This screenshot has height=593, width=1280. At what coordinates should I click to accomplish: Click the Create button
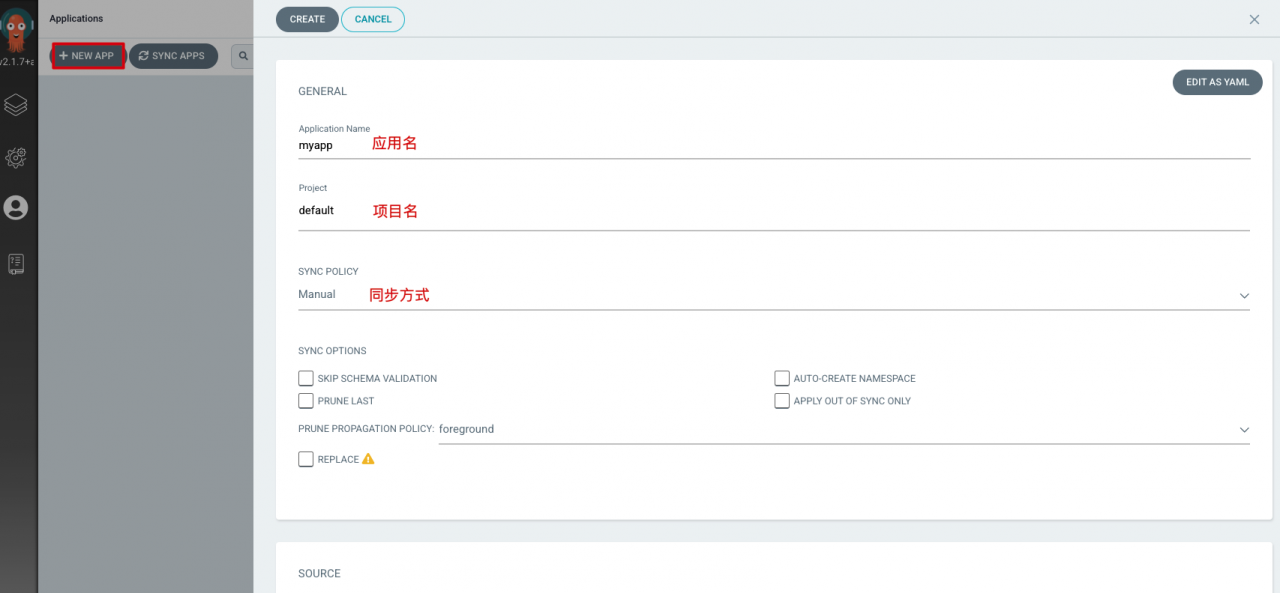307,19
